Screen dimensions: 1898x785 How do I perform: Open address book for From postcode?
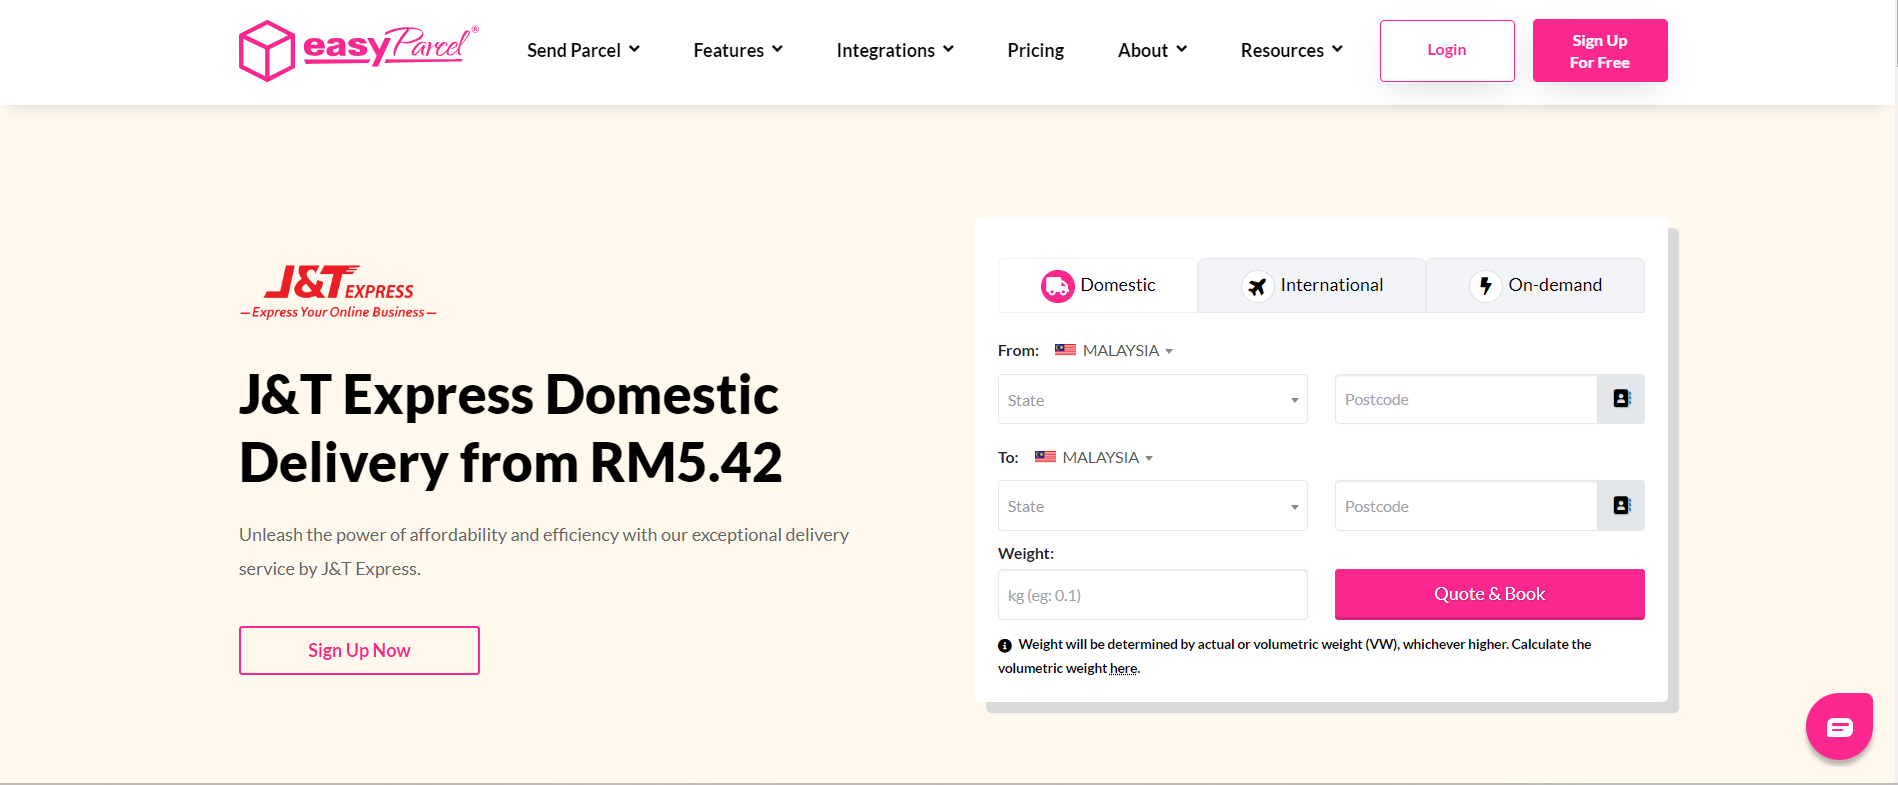coord(1621,399)
